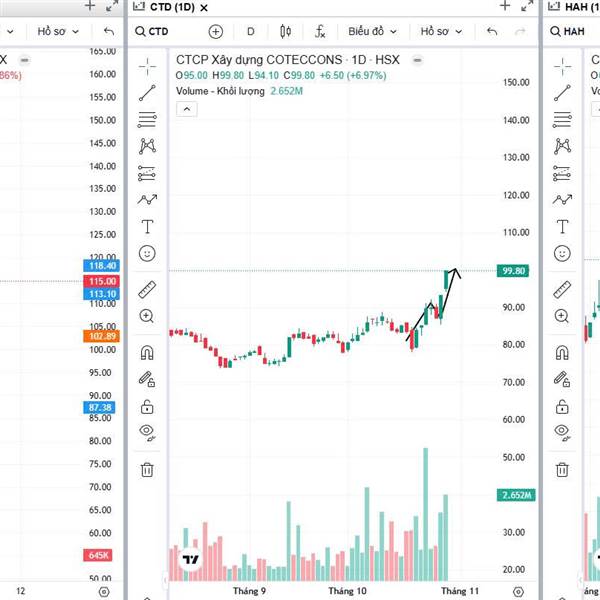600x600 pixels.
Task: Close the CTD (1D) tab
Action: tap(204, 7)
